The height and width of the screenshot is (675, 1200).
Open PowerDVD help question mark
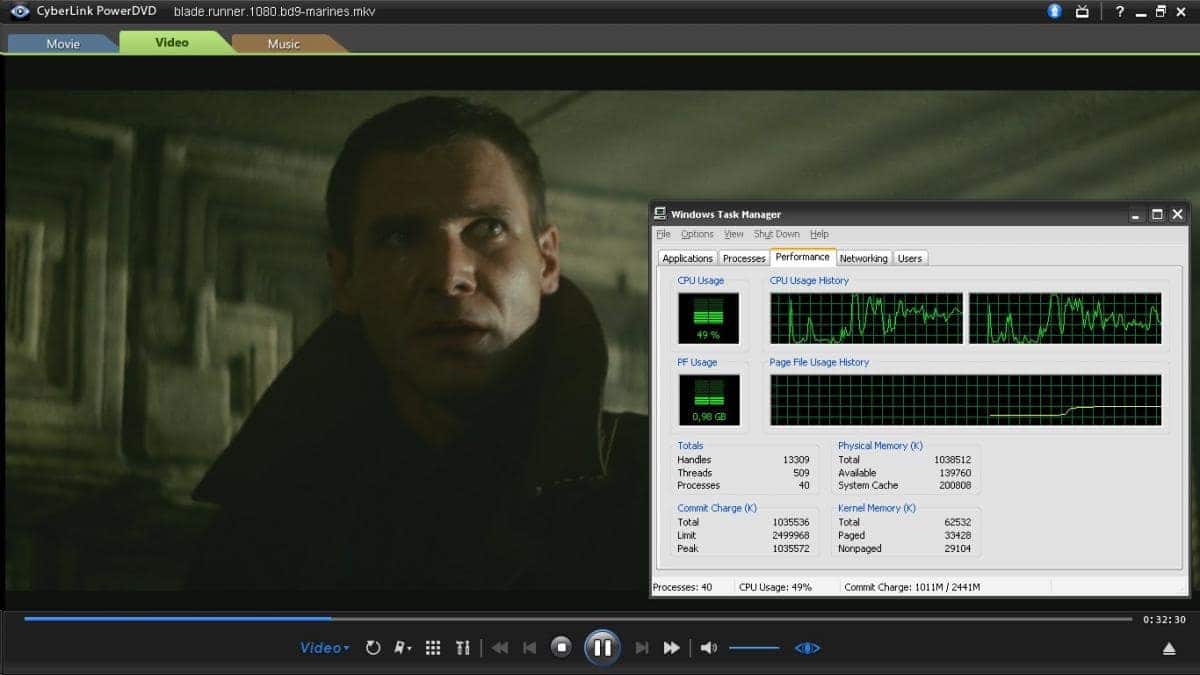(x=1120, y=11)
